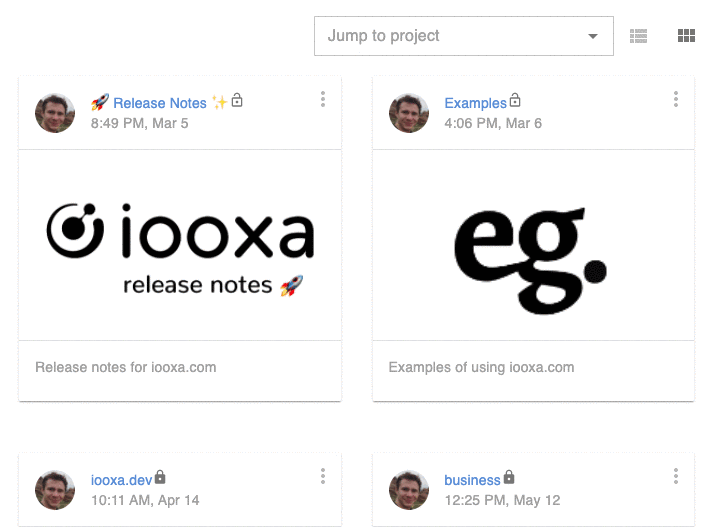Open the Examples project link
Screen dimensions: 724x527
476,103
